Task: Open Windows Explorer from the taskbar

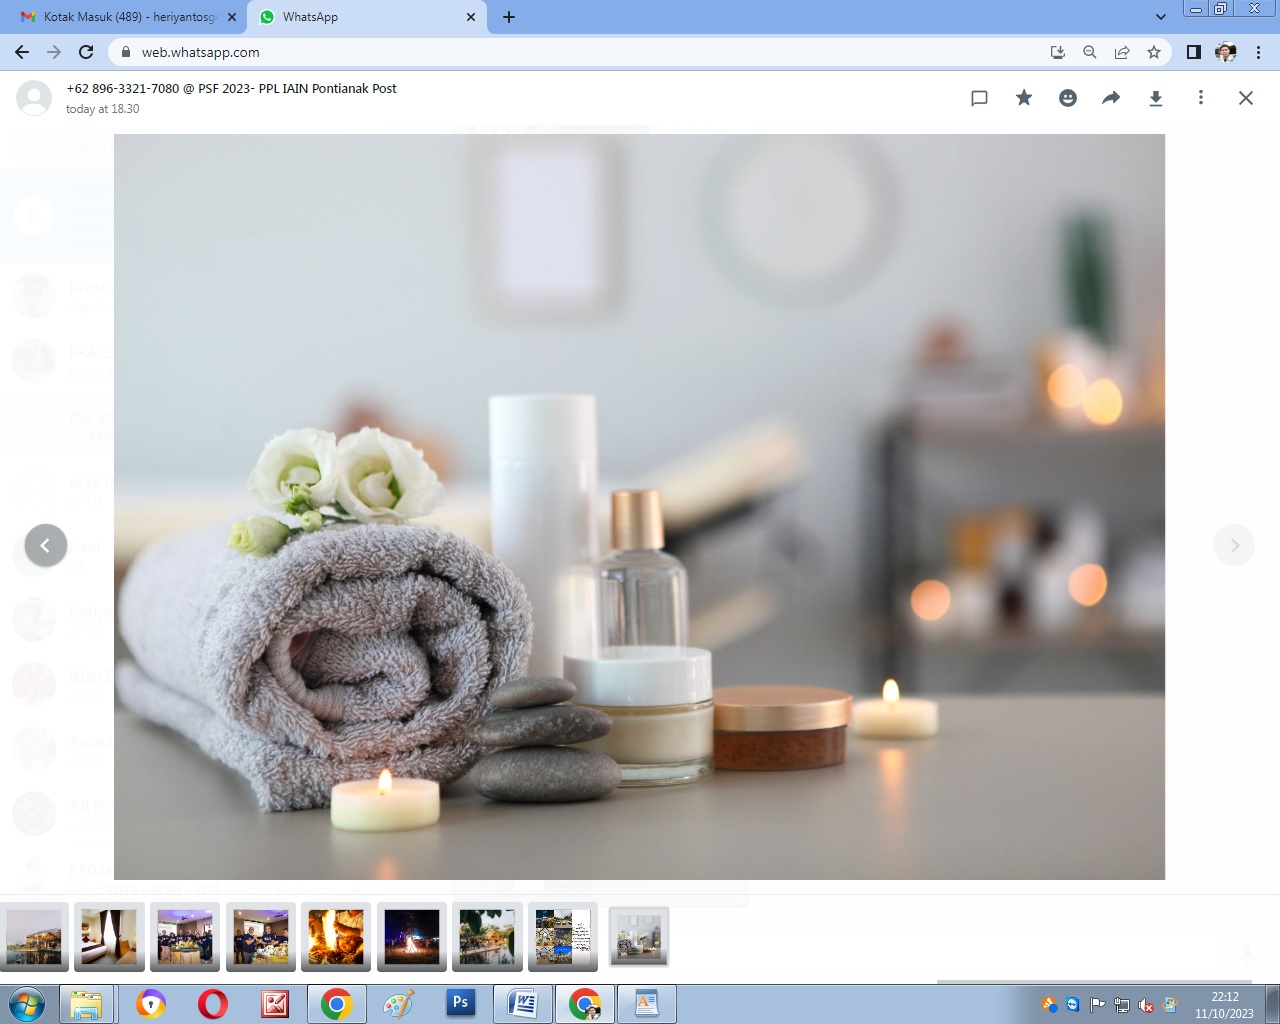Action: [x=87, y=1004]
